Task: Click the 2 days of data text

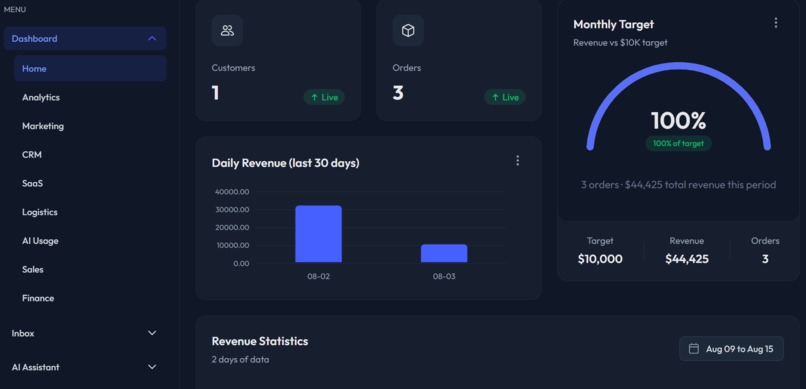Action: 240,359
